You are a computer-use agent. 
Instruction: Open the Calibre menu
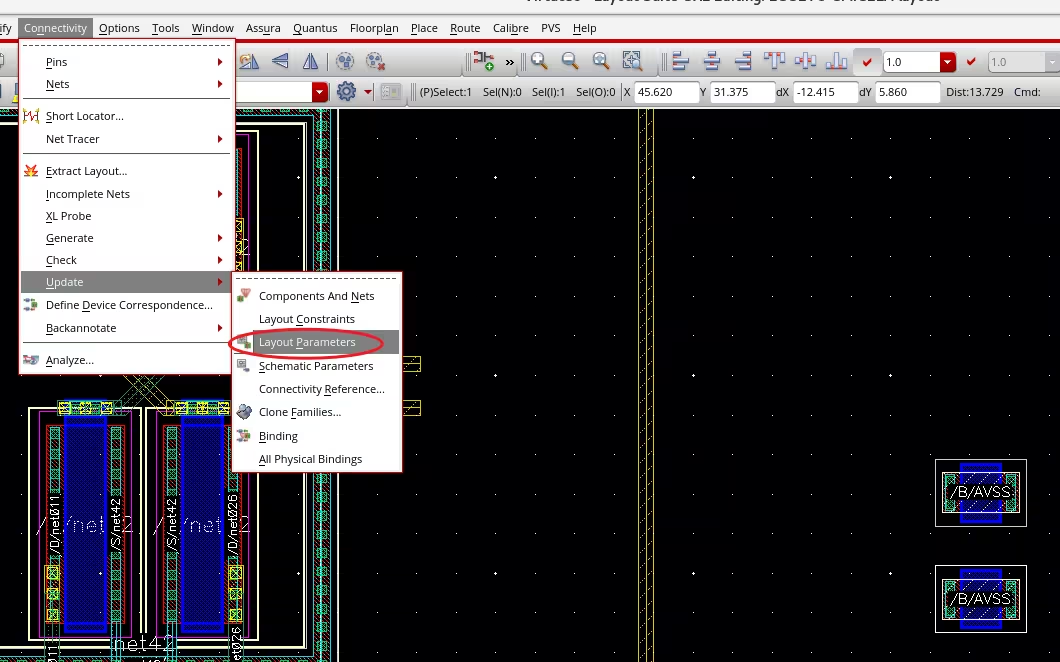[x=510, y=28]
